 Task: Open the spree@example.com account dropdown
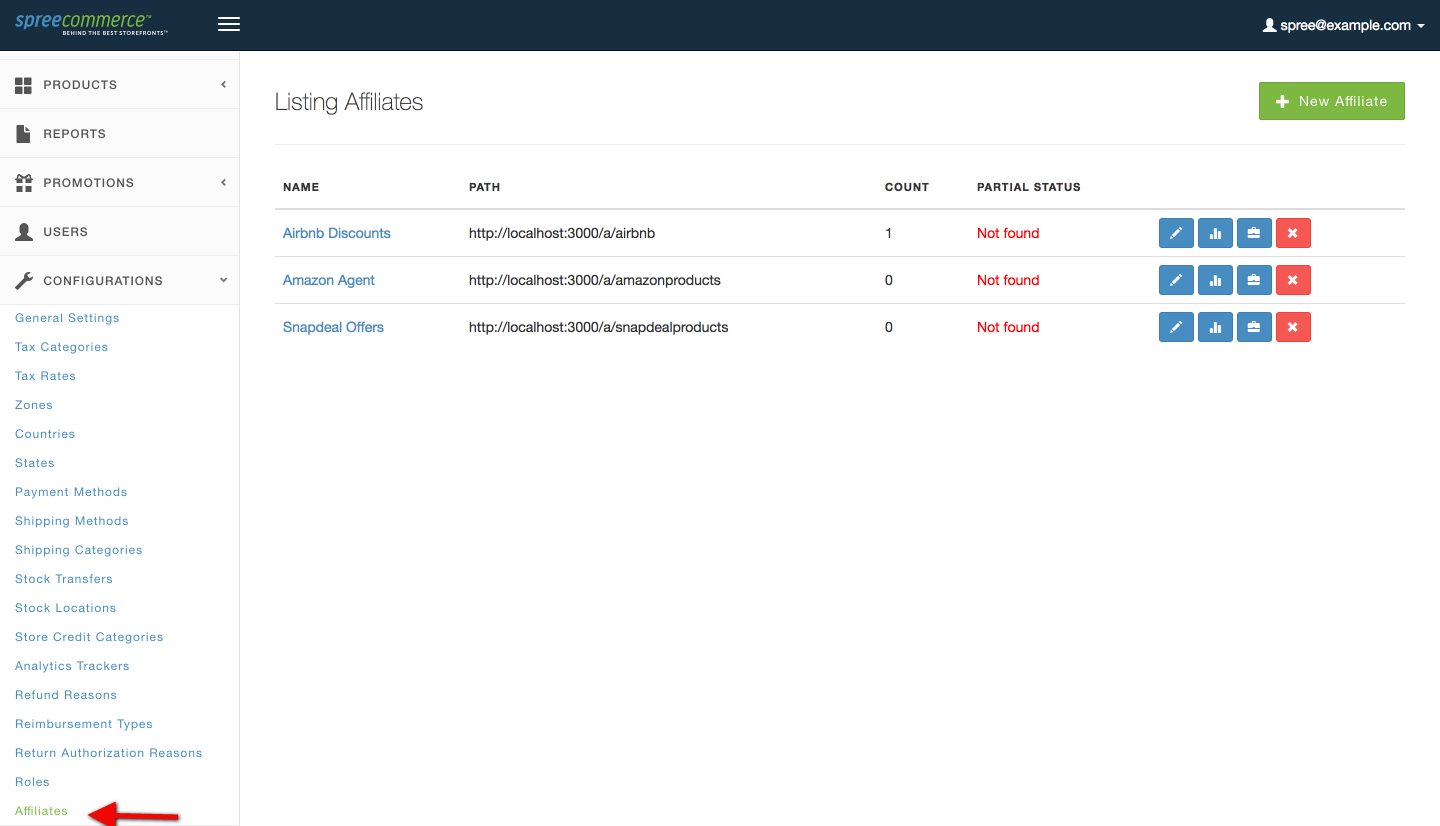click(x=1344, y=25)
